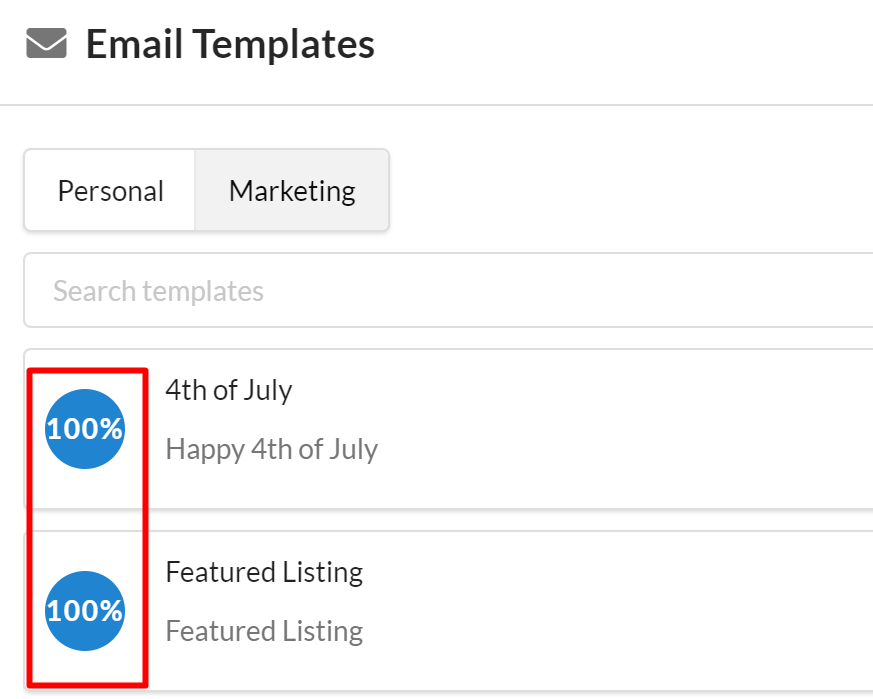
Task: Select the "Happy 4th of July" subject line
Action: (272, 450)
